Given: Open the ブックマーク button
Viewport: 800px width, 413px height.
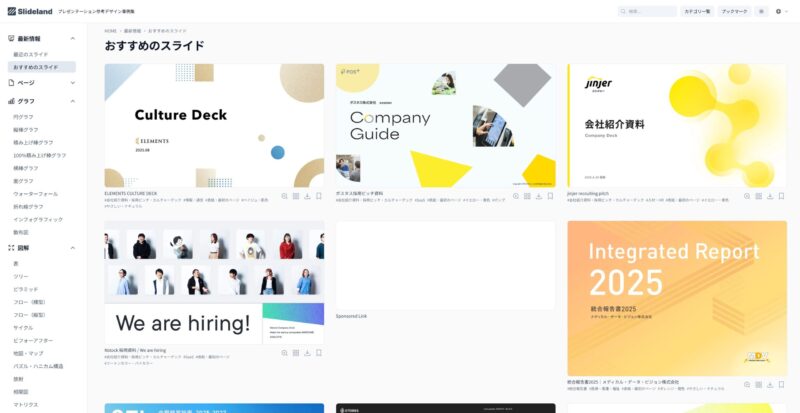Looking at the screenshot, I should [x=734, y=11].
